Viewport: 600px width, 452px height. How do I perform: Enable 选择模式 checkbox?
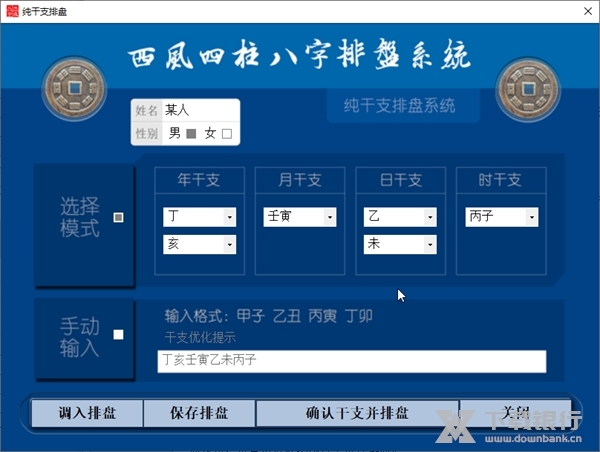[x=118, y=217]
